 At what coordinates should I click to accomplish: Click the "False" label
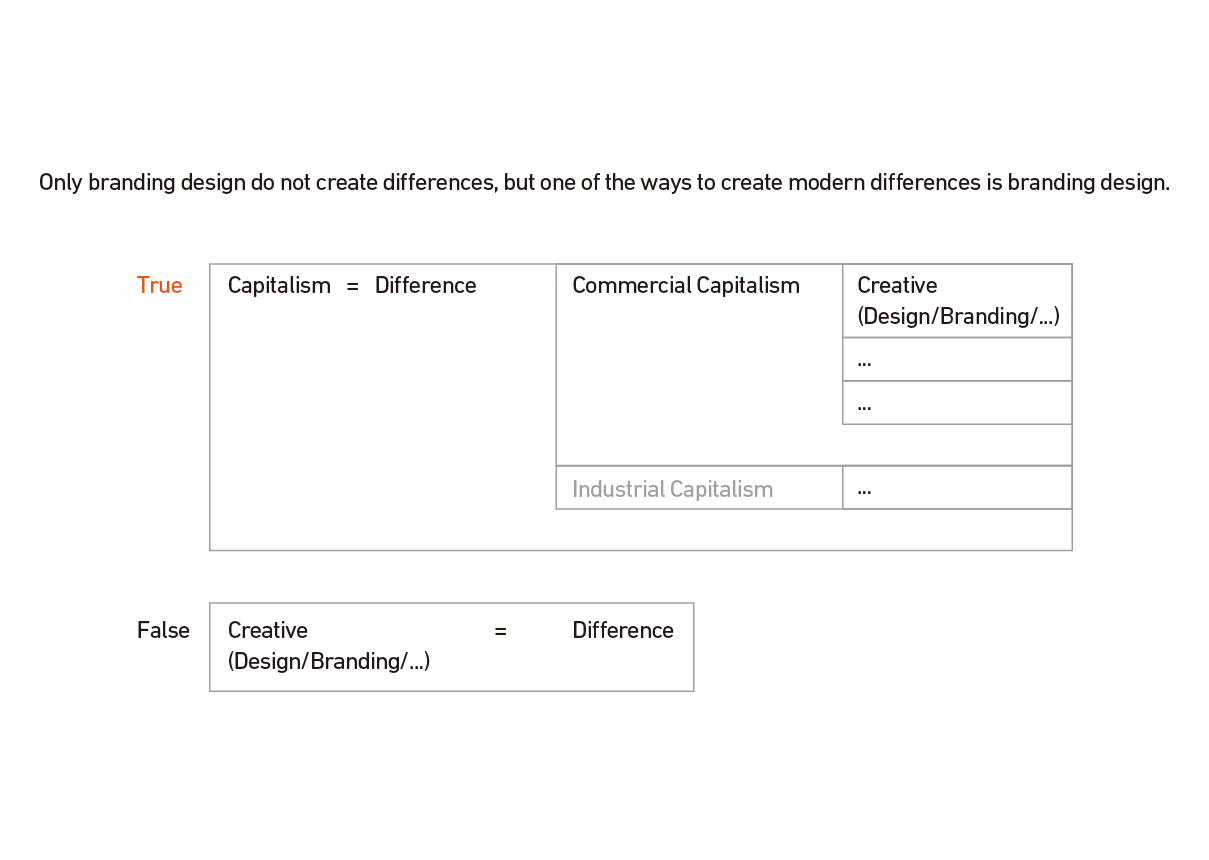(x=163, y=631)
